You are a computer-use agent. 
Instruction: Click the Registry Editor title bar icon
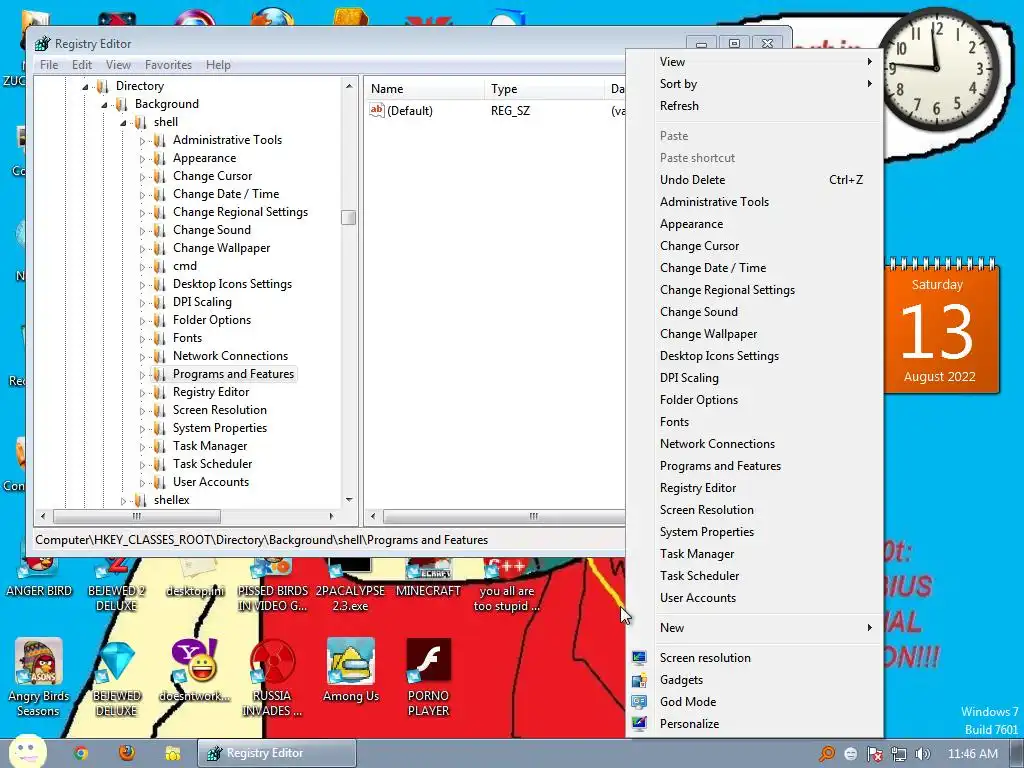42,44
